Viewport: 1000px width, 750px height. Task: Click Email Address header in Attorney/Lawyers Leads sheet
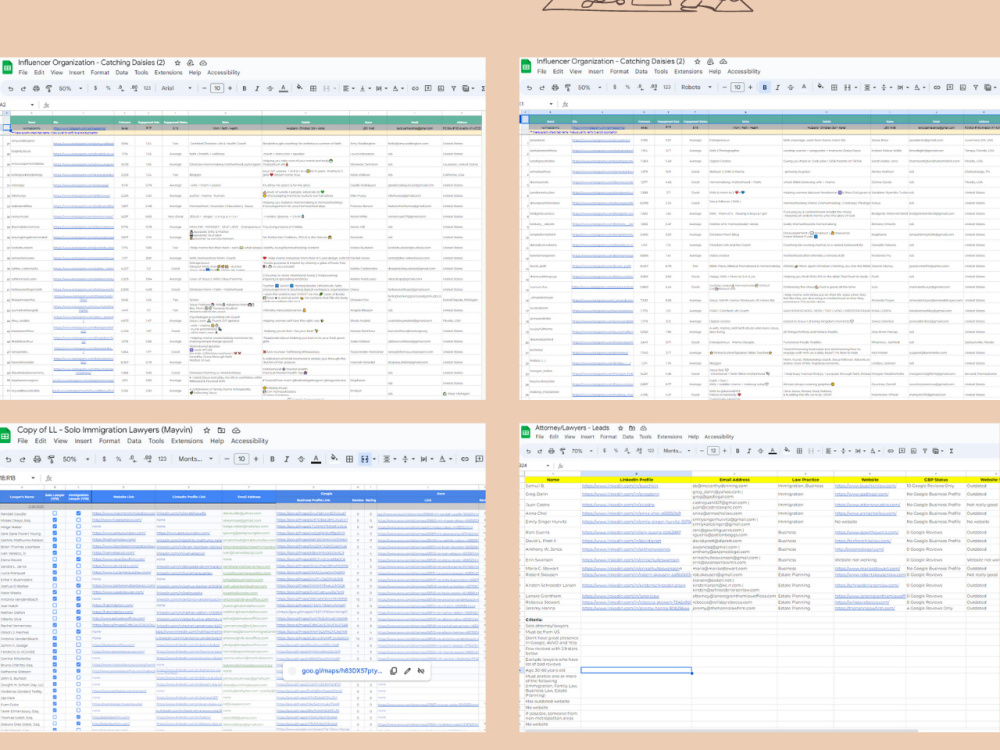tap(734, 479)
